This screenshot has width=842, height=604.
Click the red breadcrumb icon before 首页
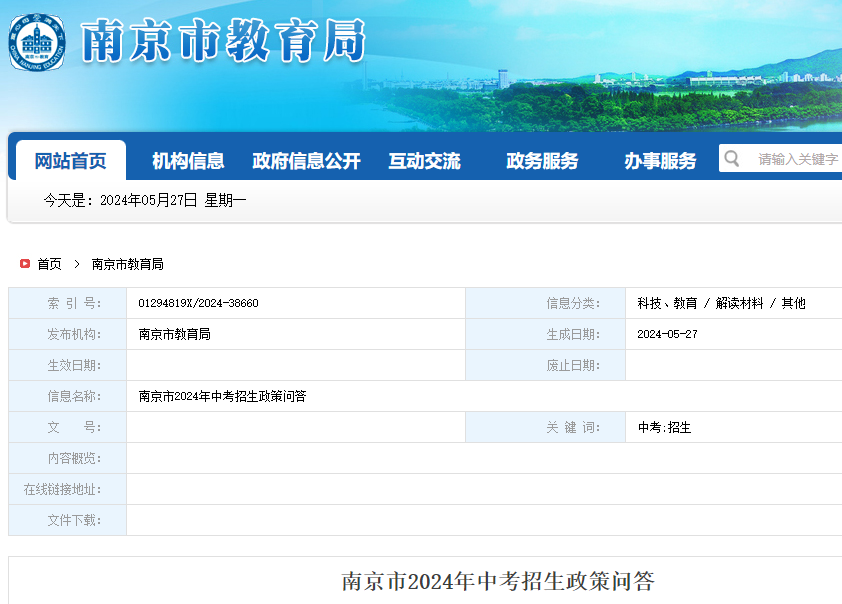(x=25, y=264)
